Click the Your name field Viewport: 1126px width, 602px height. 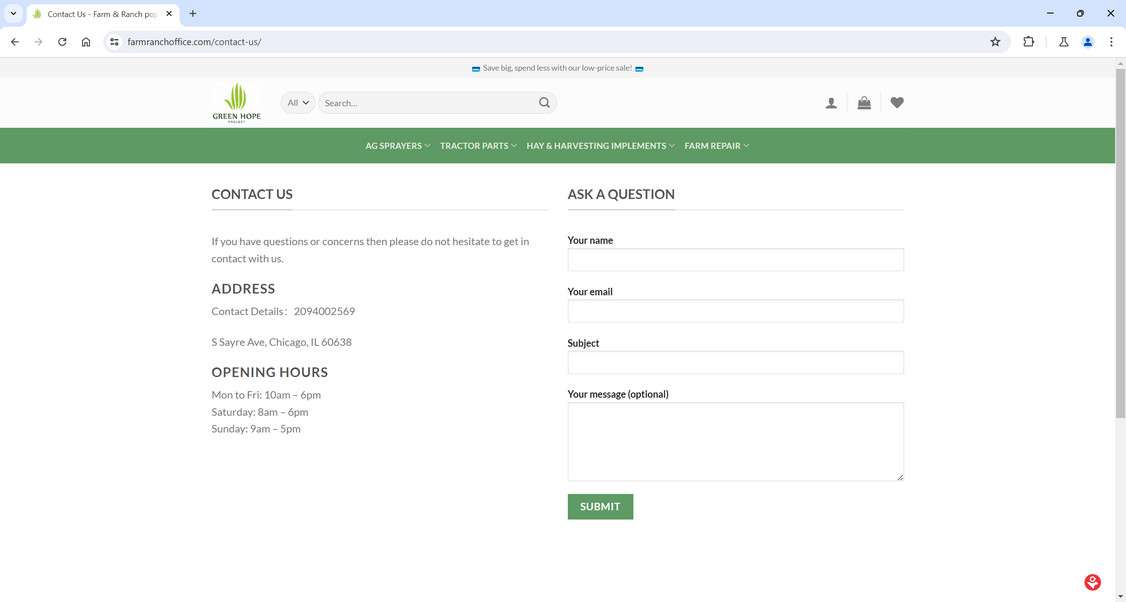(x=735, y=260)
